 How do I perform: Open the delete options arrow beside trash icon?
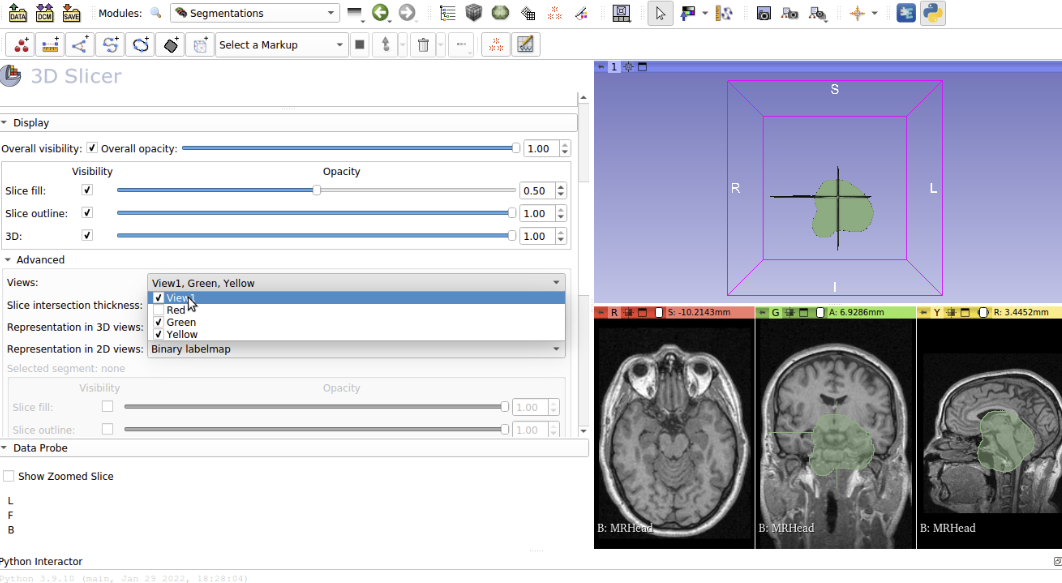tap(441, 45)
